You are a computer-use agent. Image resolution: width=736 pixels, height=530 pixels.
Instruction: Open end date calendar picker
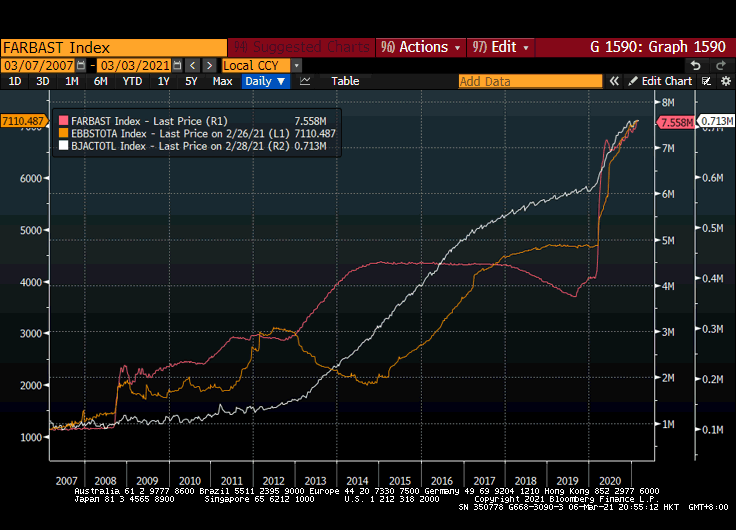pyautogui.click(x=177, y=65)
